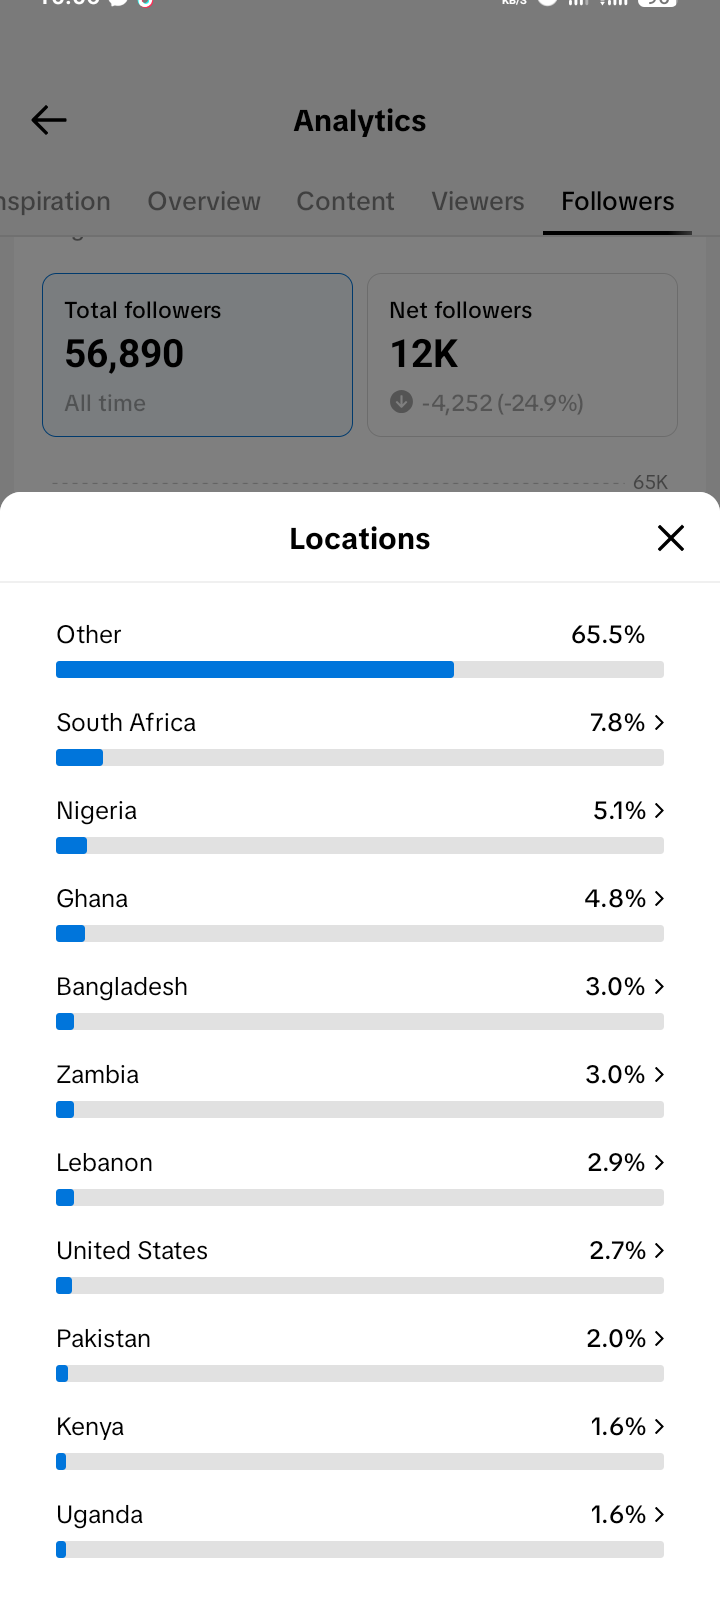Switch to the Overview tab
The image size is (720, 1600).
[204, 201]
